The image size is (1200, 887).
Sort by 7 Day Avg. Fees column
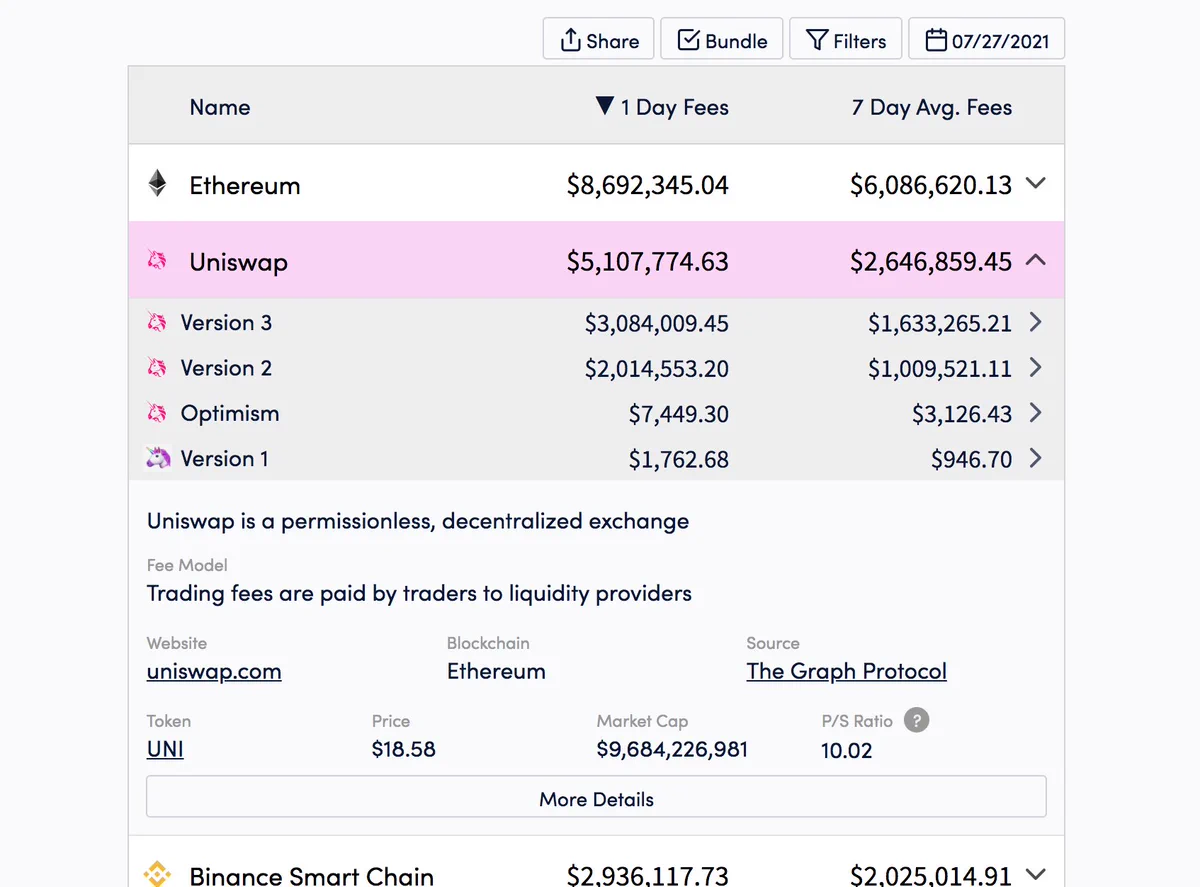(932, 107)
